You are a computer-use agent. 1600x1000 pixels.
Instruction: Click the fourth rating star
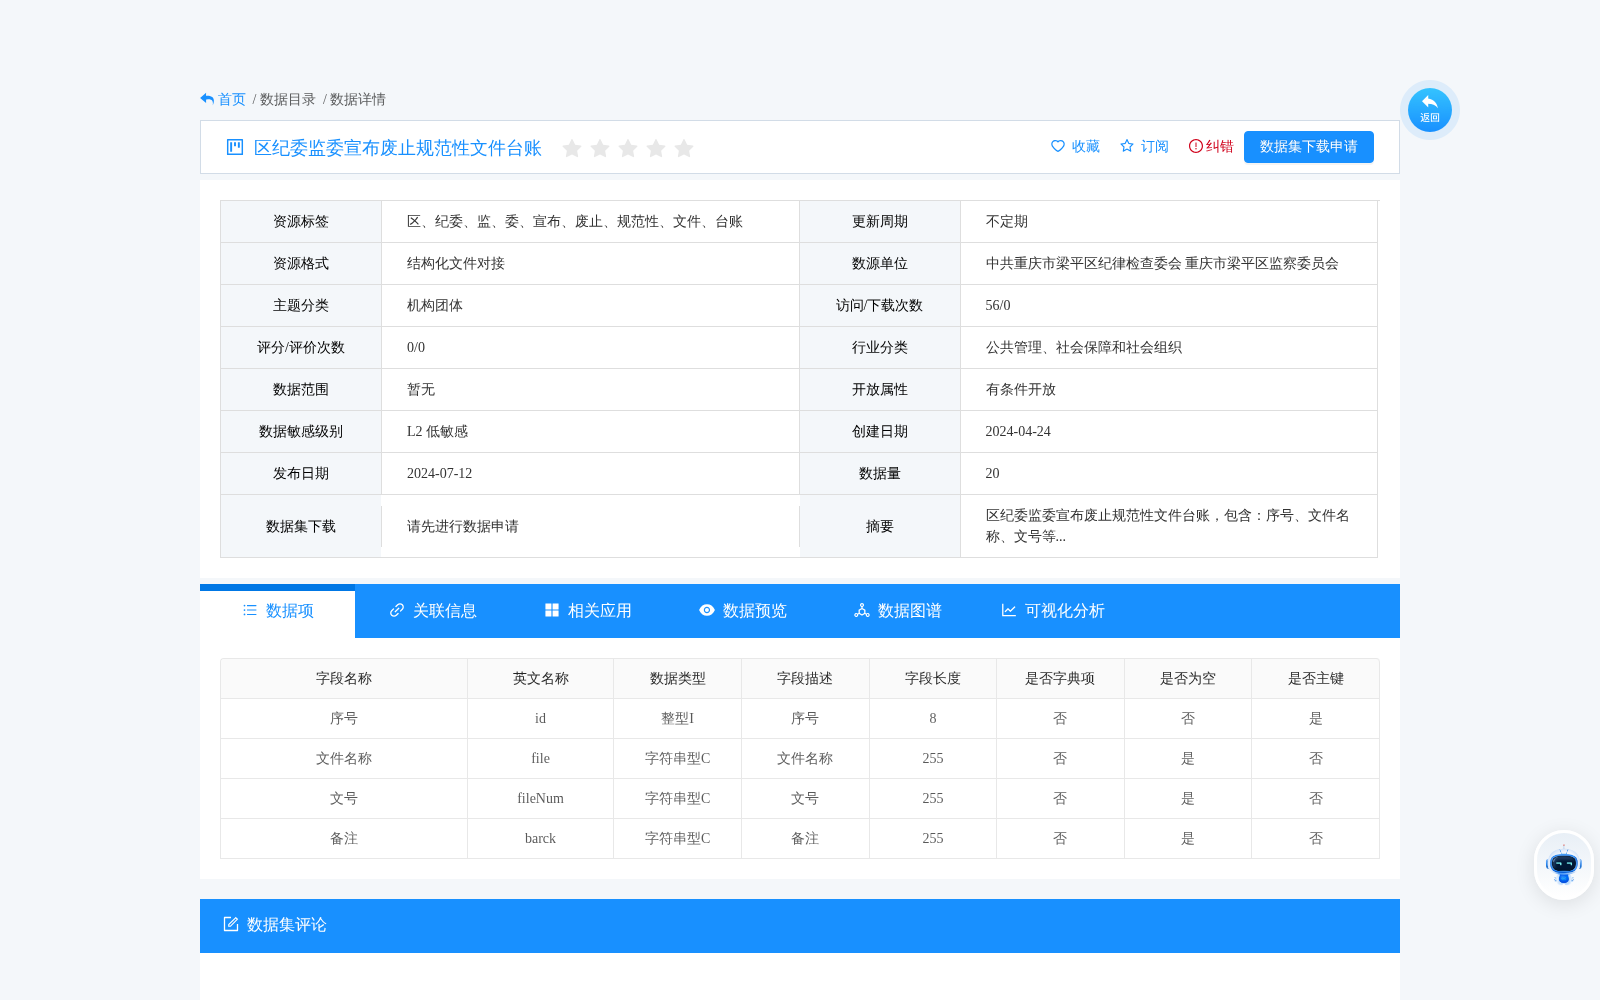click(x=656, y=148)
